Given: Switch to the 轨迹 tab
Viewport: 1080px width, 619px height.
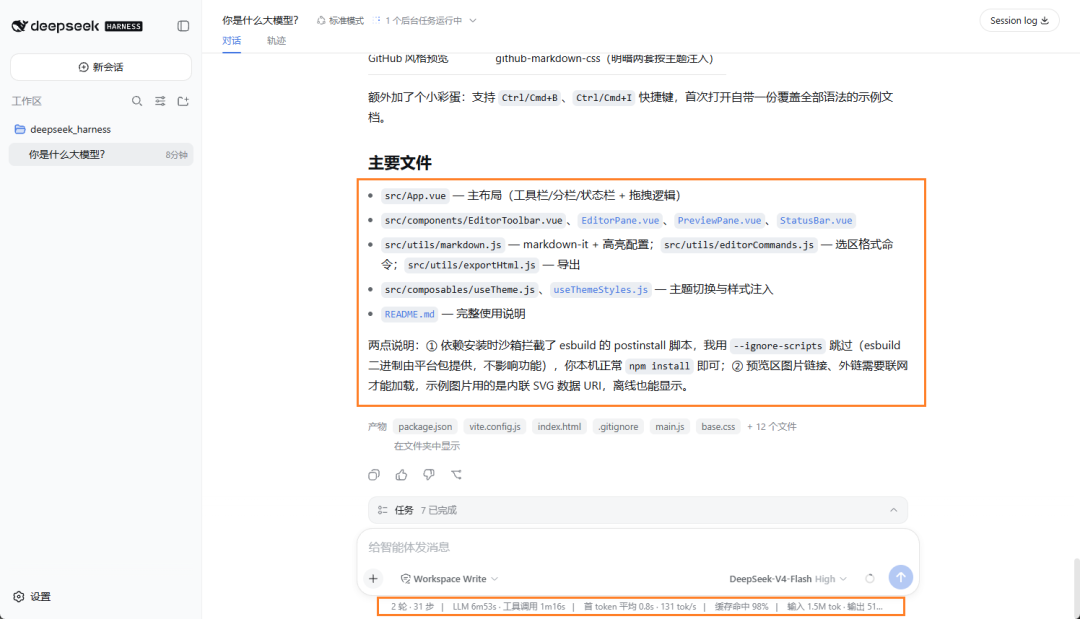Looking at the screenshot, I should pyautogui.click(x=276, y=41).
